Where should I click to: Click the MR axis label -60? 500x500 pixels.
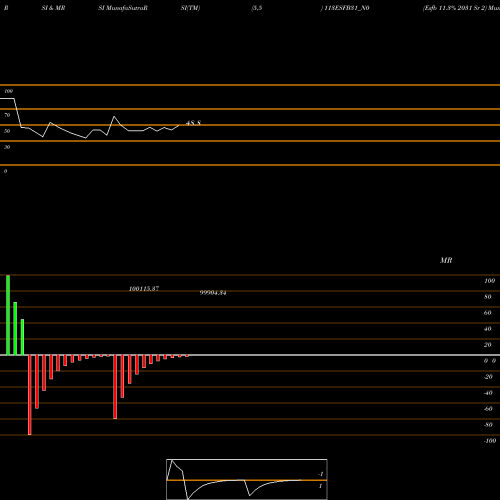tap(488, 409)
